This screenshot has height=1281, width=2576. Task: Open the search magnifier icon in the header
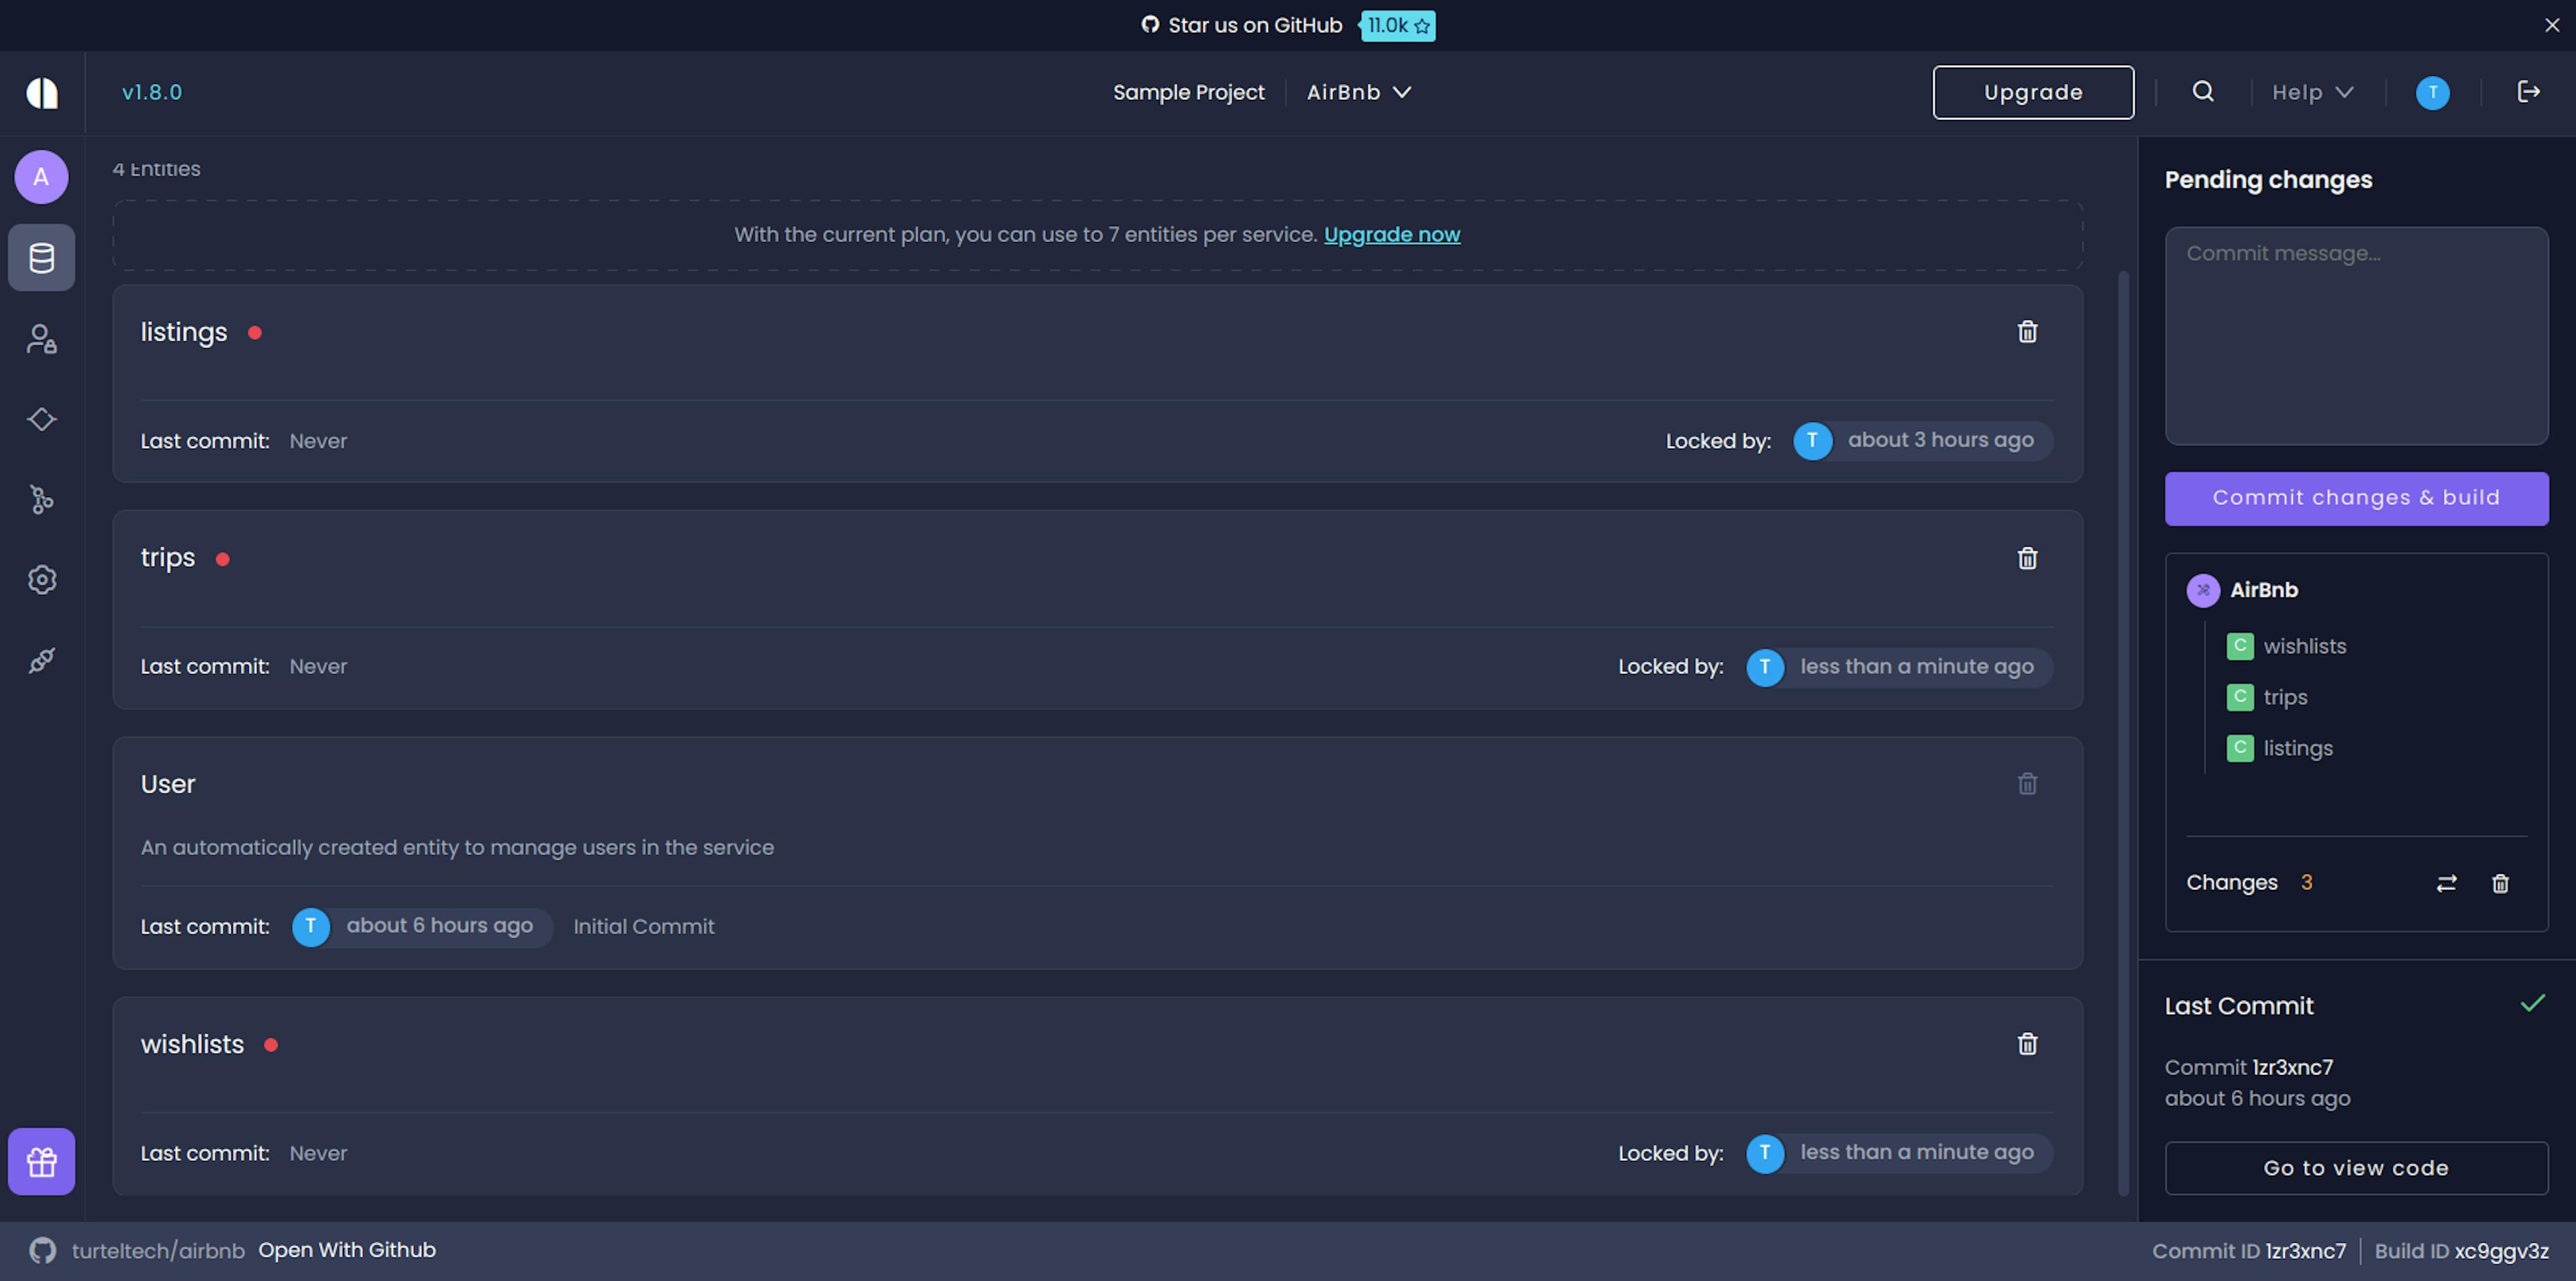(2203, 92)
